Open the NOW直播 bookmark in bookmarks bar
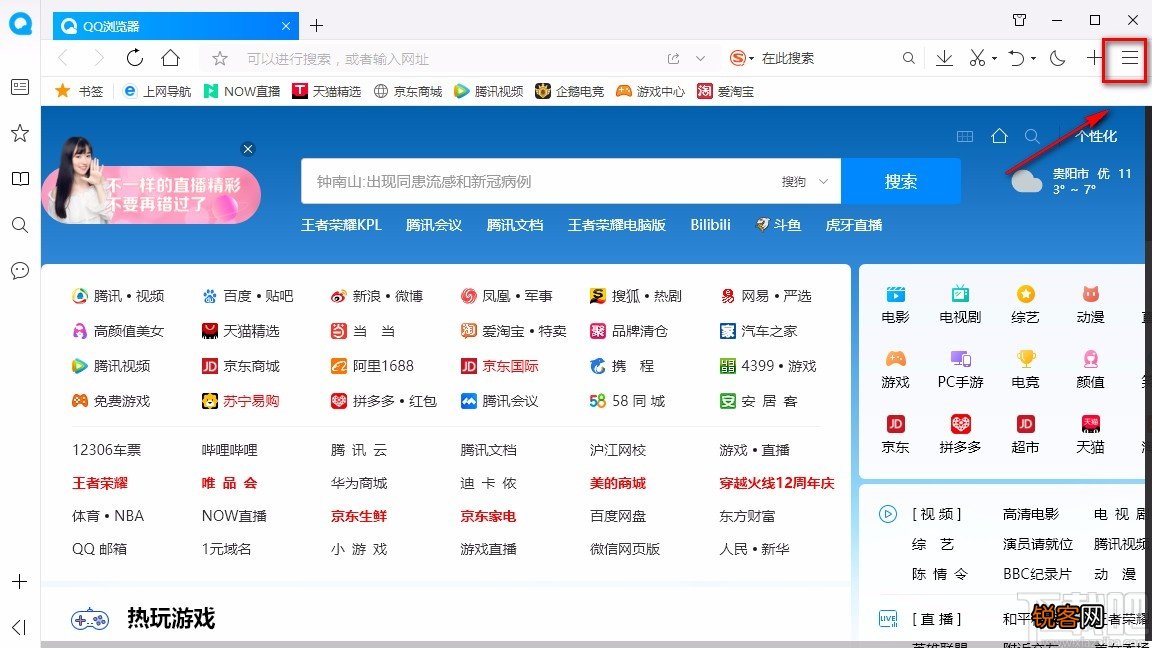This screenshot has width=1152, height=648. pyautogui.click(x=242, y=91)
